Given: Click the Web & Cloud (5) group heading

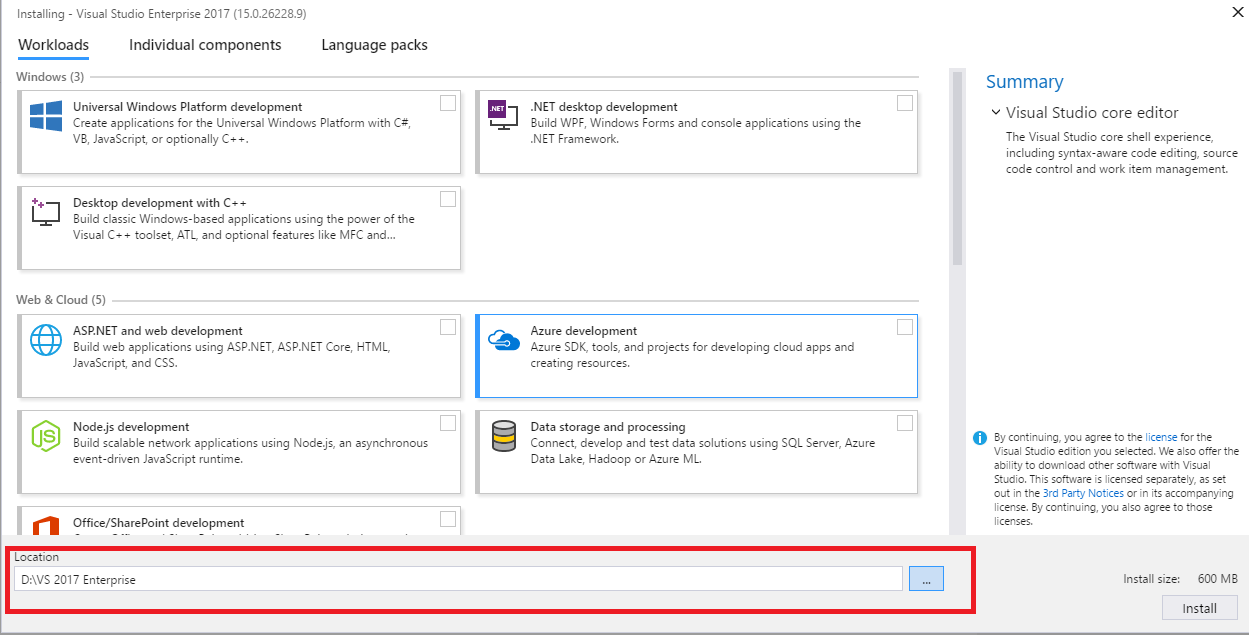Looking at the screenshot, I should pyautogui.click(x=61, y=300).
